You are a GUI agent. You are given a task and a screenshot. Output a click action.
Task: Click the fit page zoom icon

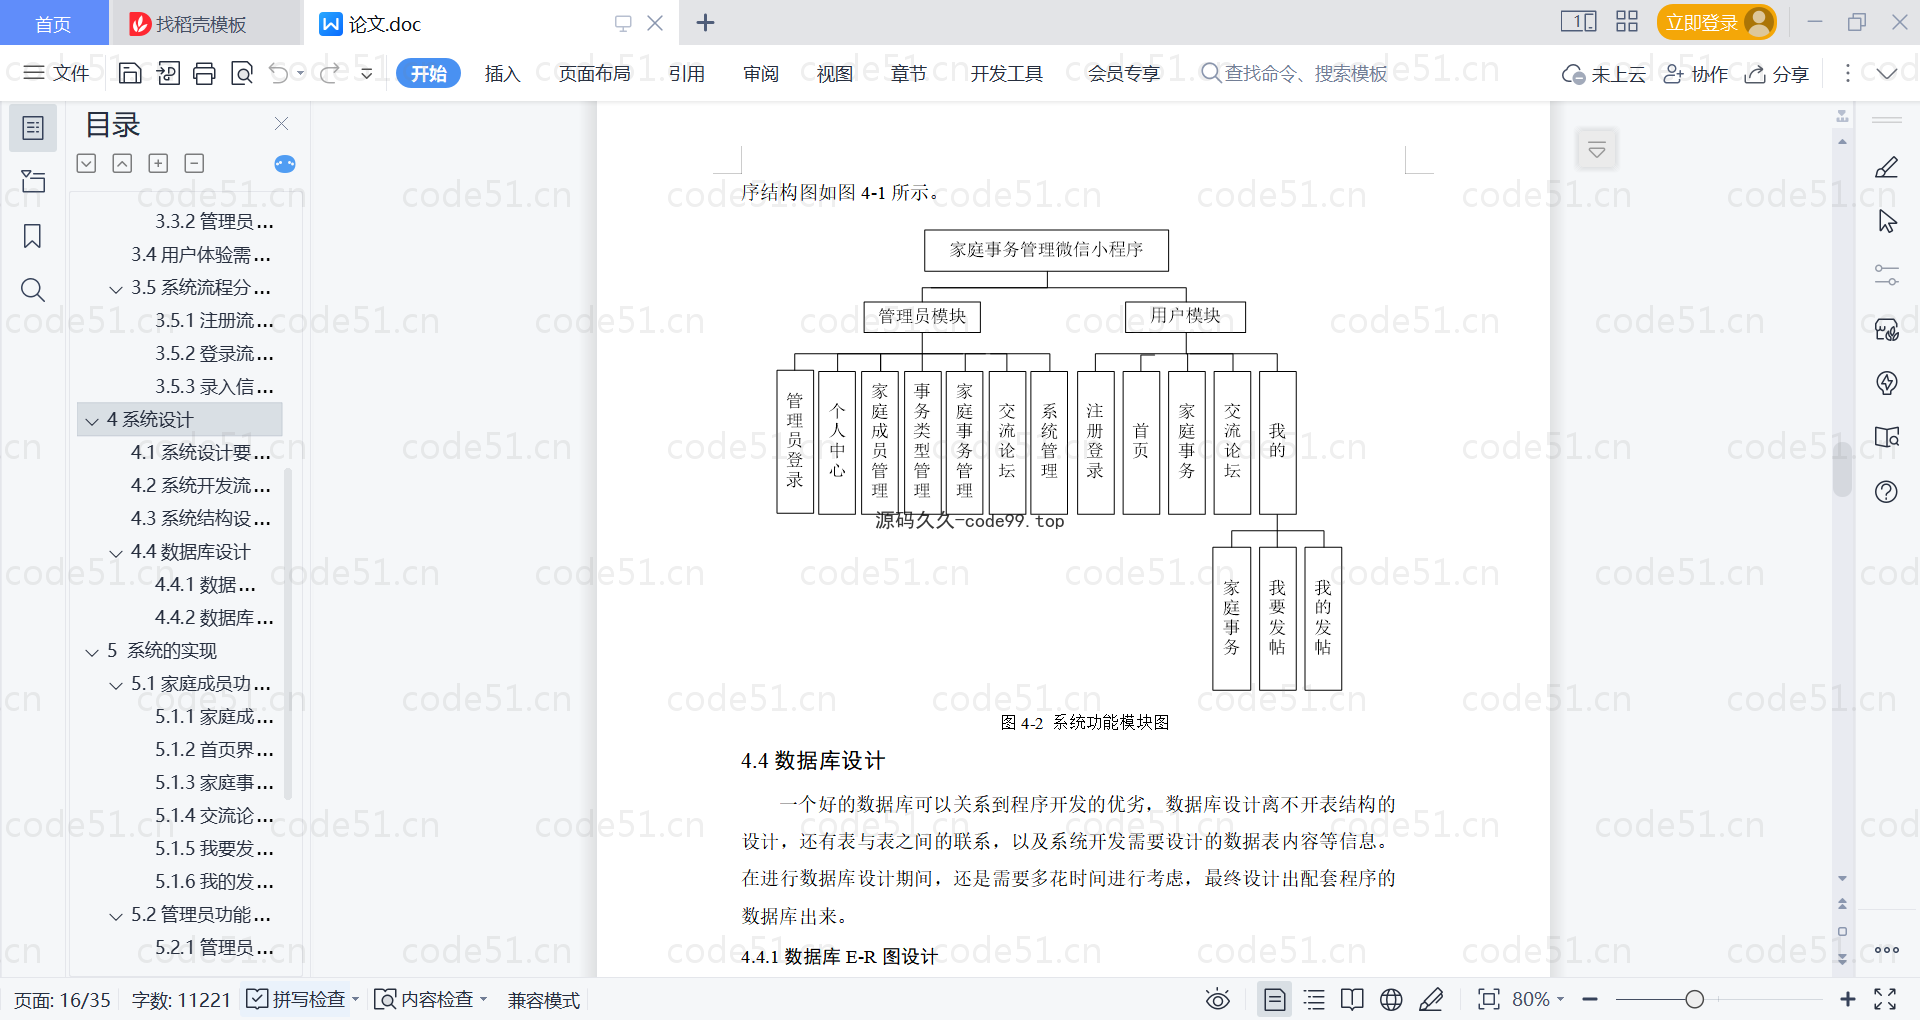coord(1488,999)
